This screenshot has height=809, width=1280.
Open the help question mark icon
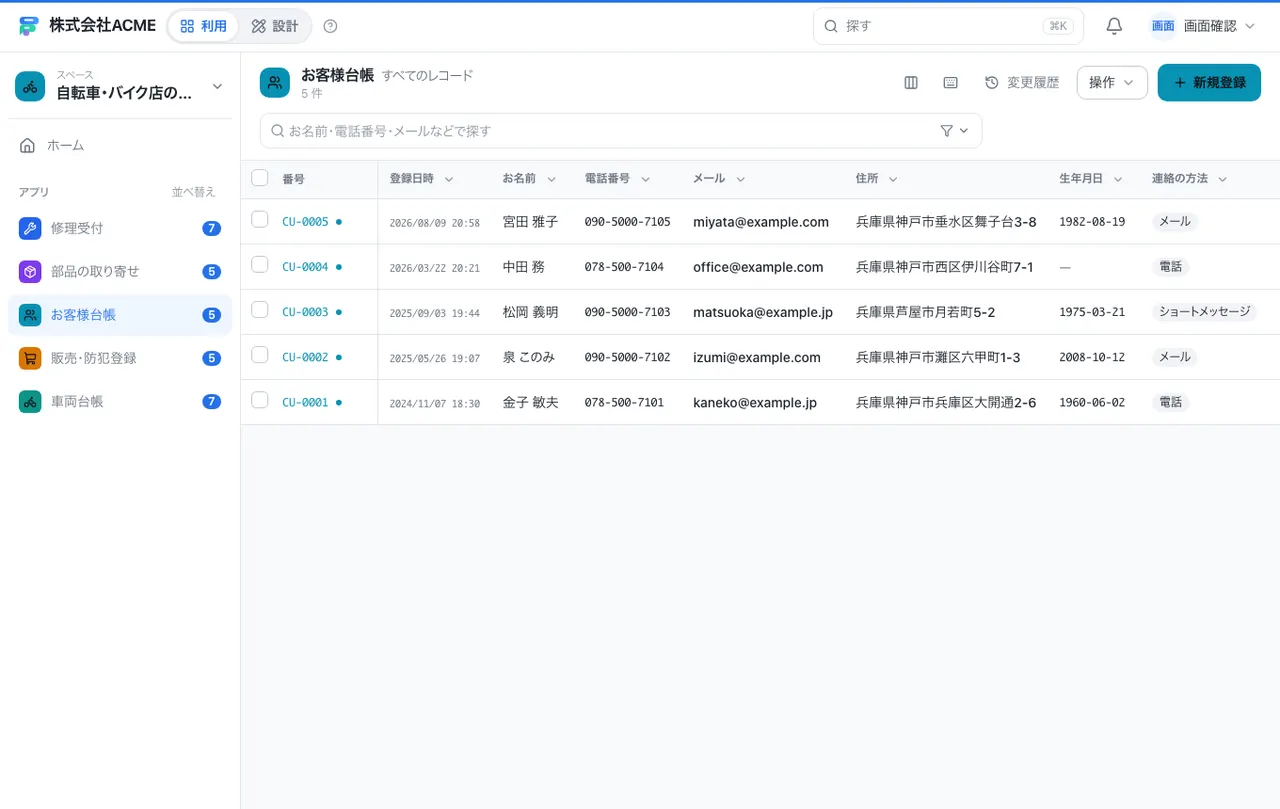pos(331,26)
